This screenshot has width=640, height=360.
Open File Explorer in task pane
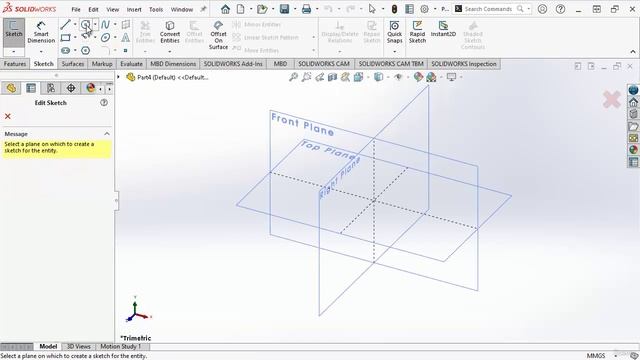click(x=633, y=127)
